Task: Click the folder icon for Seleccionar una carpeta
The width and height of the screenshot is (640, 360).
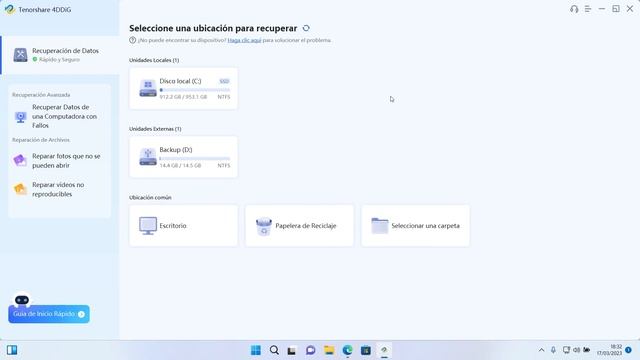Action: 380,226
